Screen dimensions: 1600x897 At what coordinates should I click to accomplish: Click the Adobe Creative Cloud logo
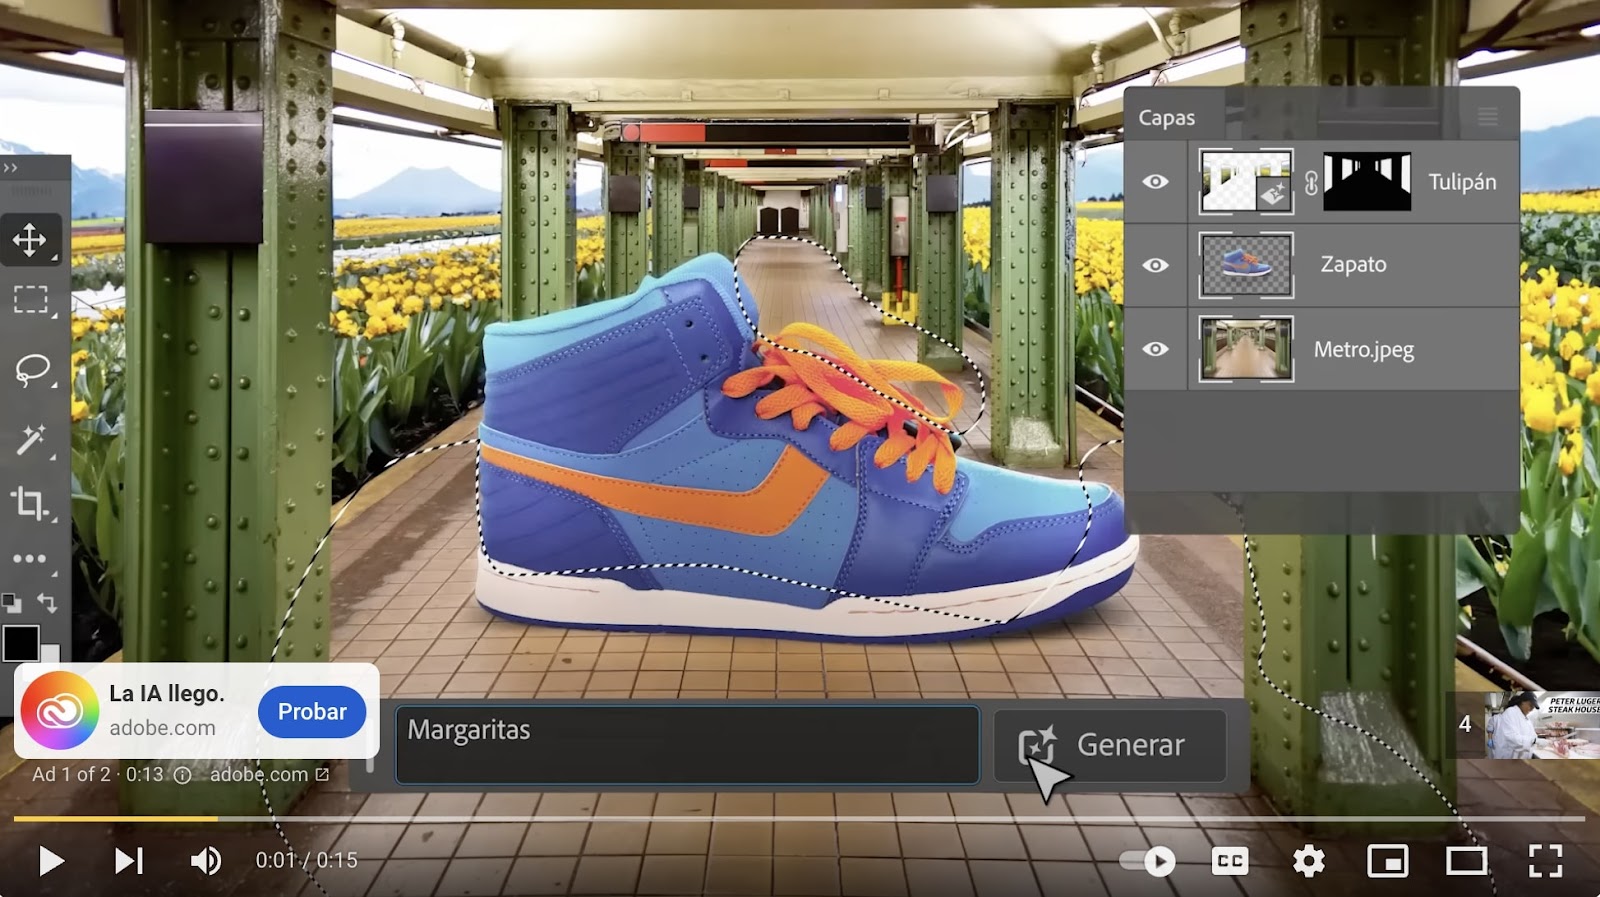[x=60, y=711]
